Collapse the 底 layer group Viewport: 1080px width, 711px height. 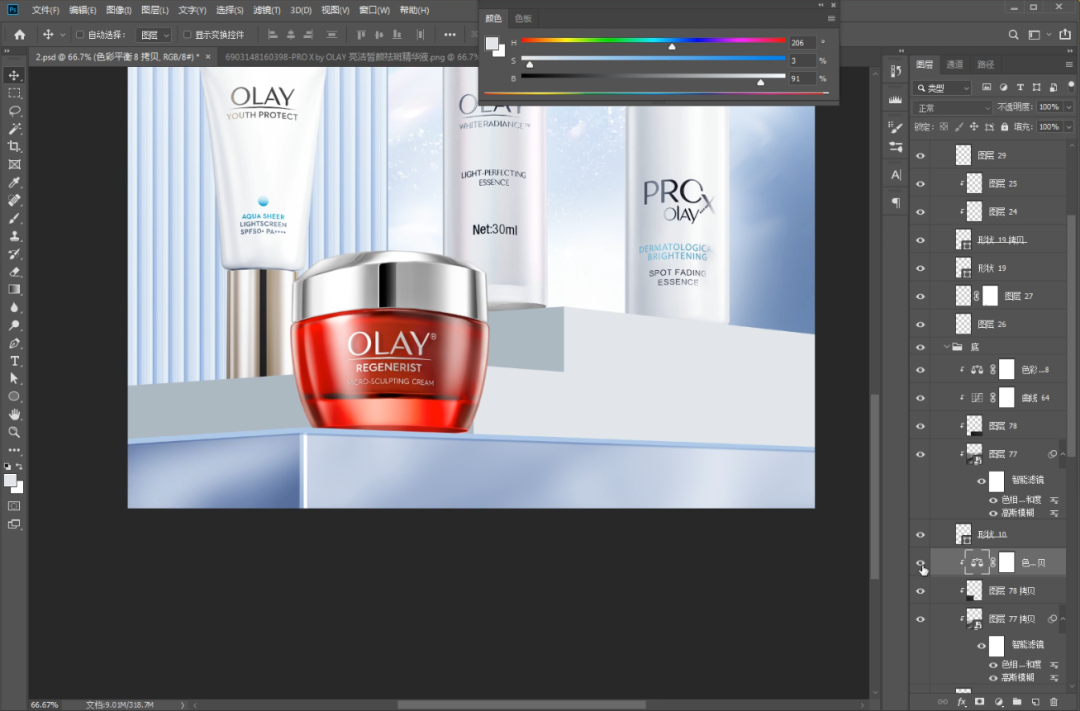click(946, 347)
